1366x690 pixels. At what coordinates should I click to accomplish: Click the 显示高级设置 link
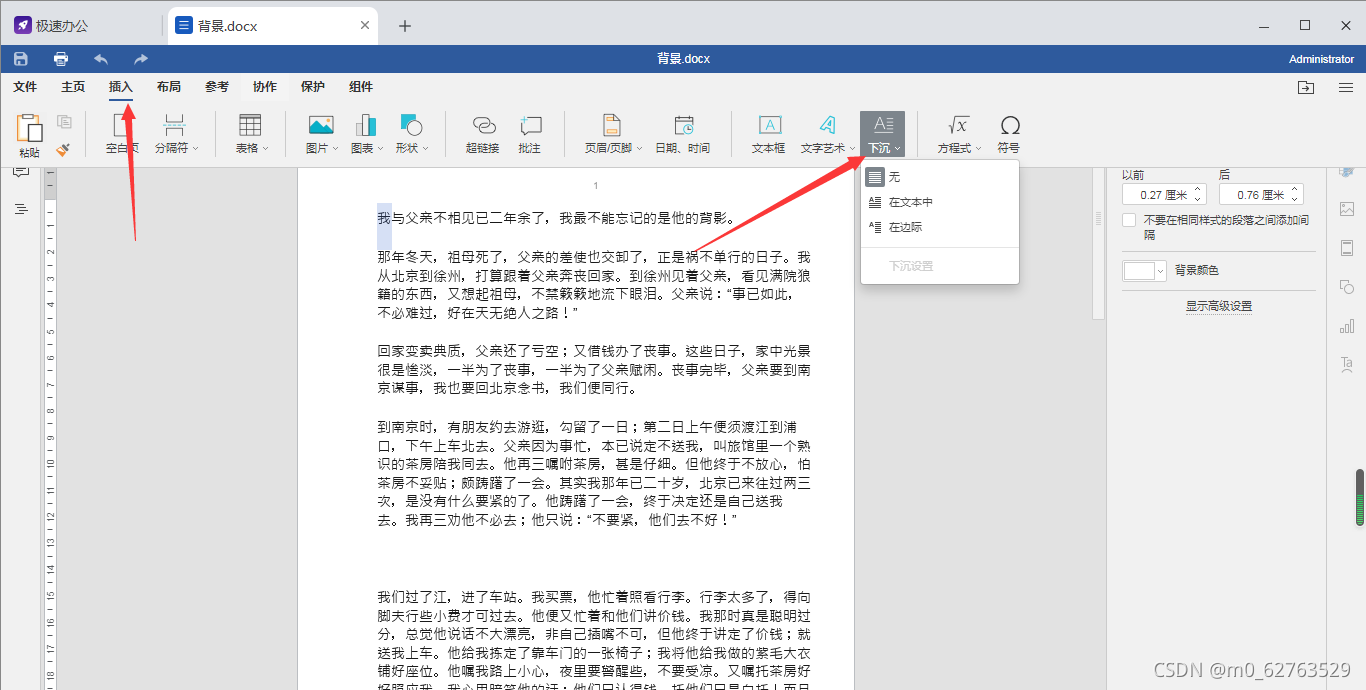click(1218, 306)
